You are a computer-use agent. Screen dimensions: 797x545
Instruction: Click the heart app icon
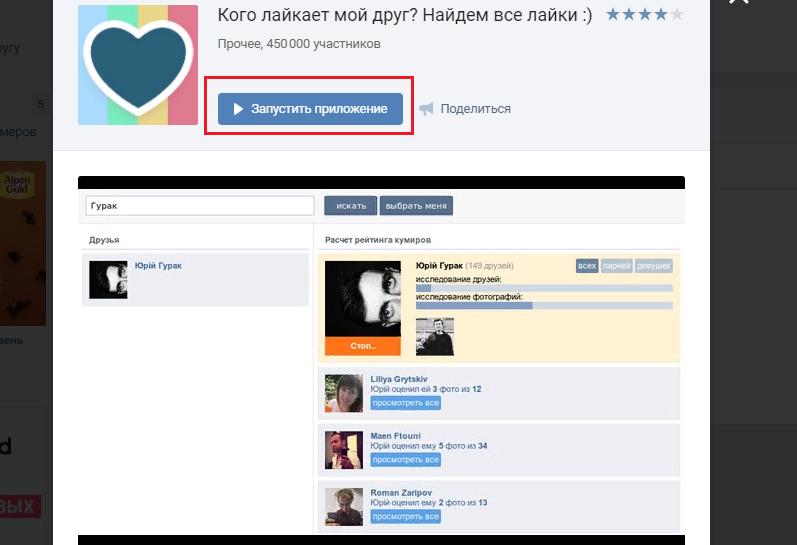[138, 65]
